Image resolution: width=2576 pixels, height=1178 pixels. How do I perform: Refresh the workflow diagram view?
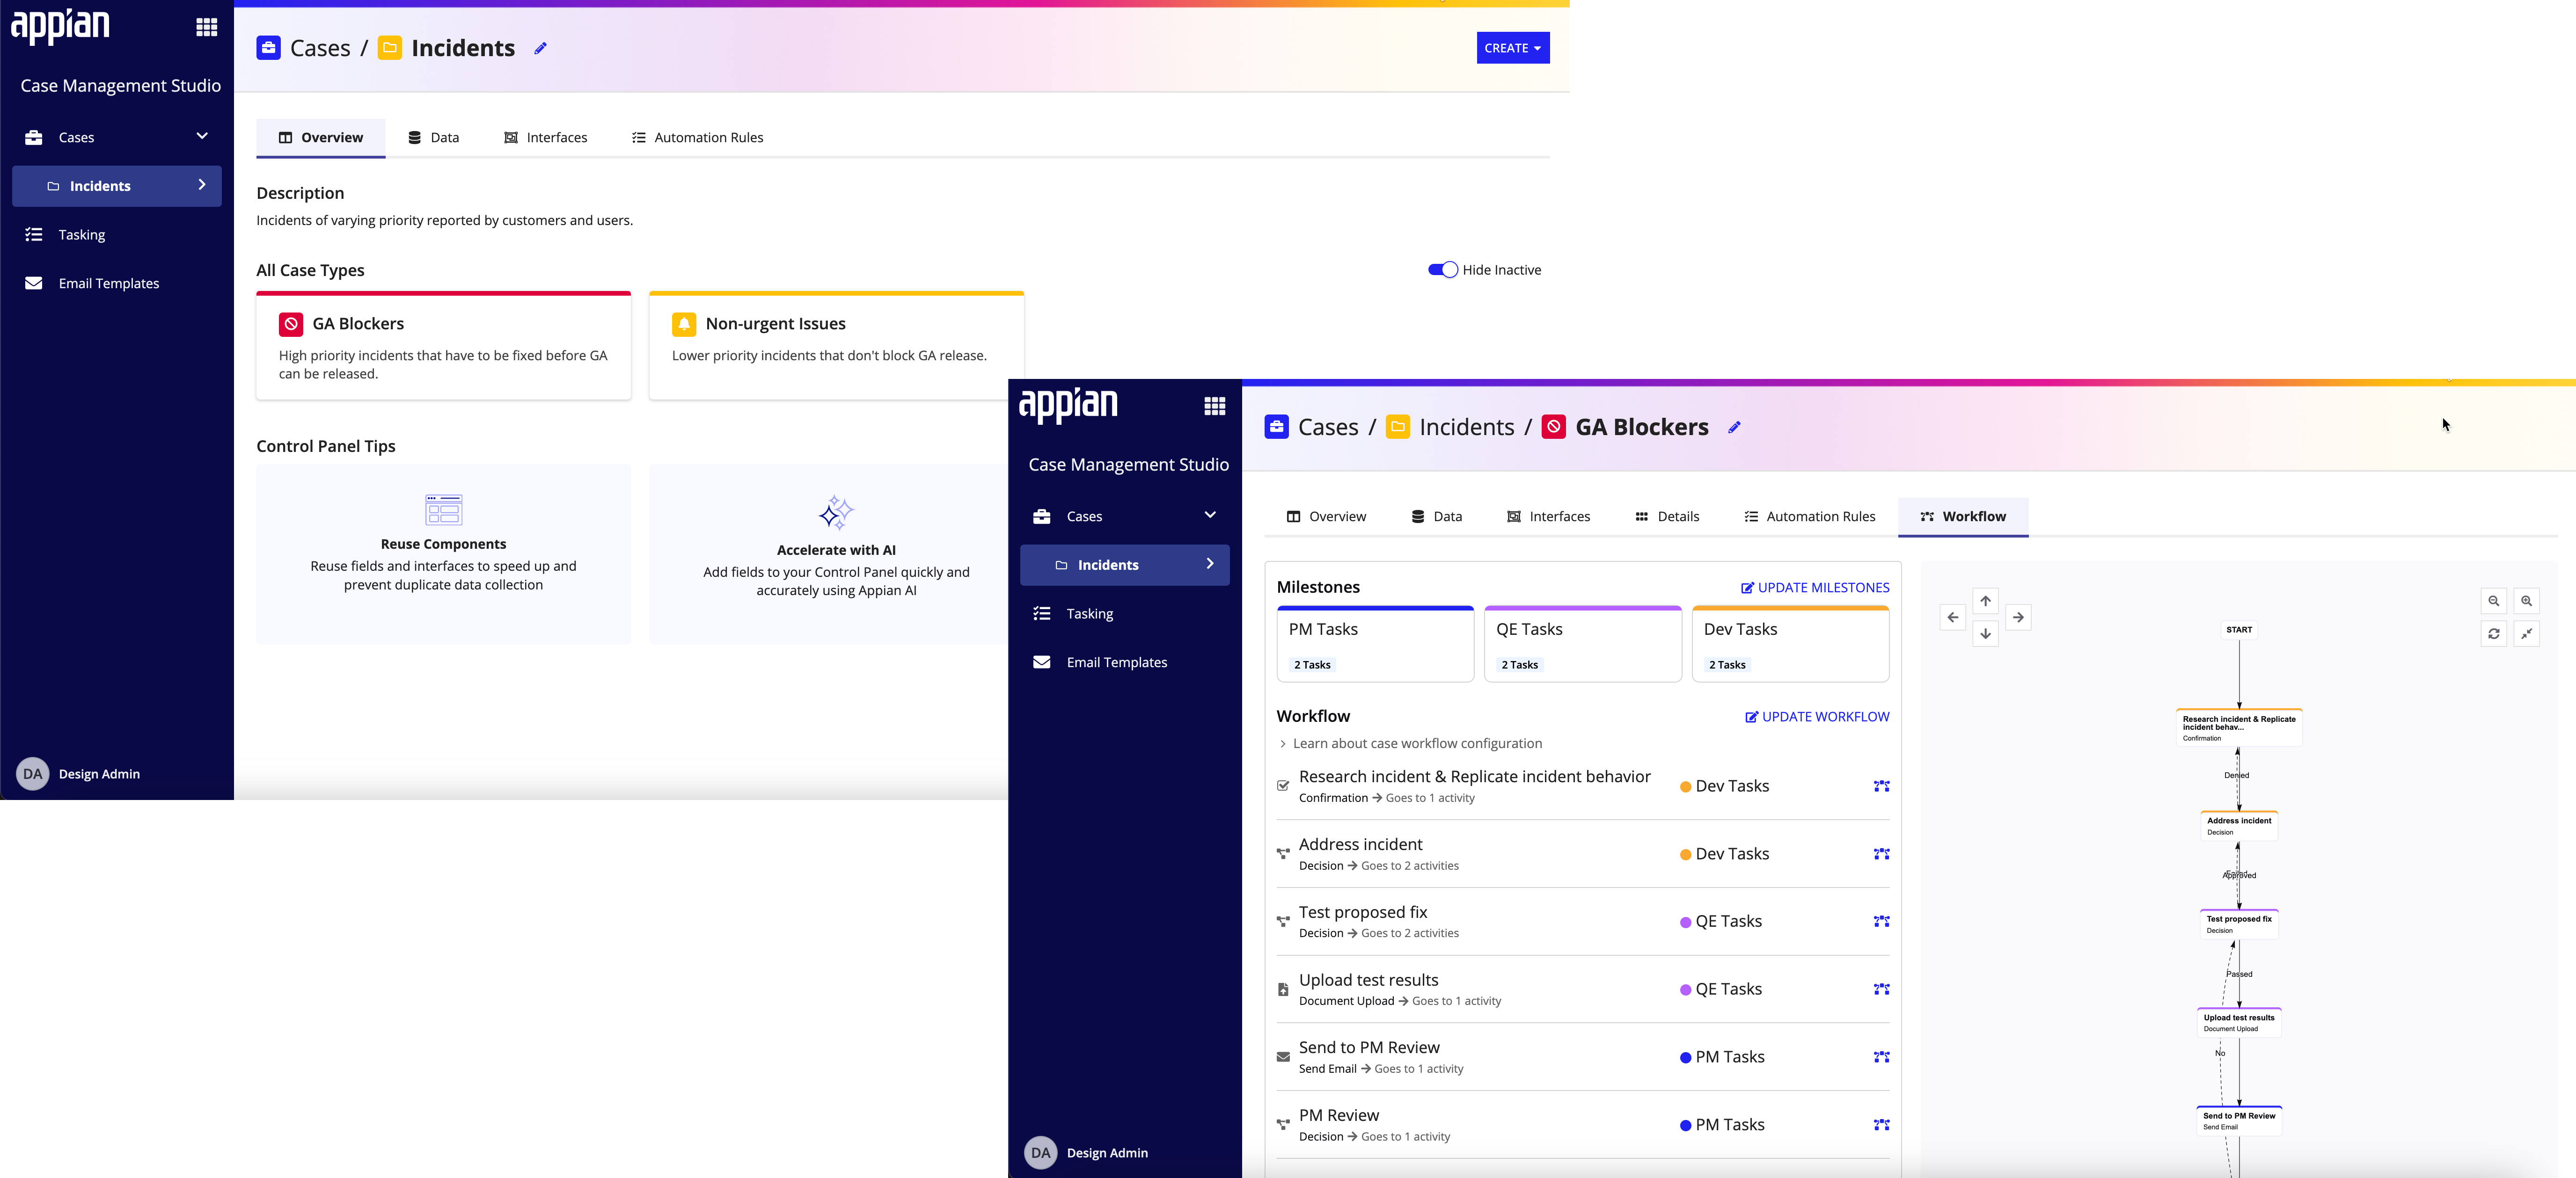pyautogui.click(x=2493, y=633)
